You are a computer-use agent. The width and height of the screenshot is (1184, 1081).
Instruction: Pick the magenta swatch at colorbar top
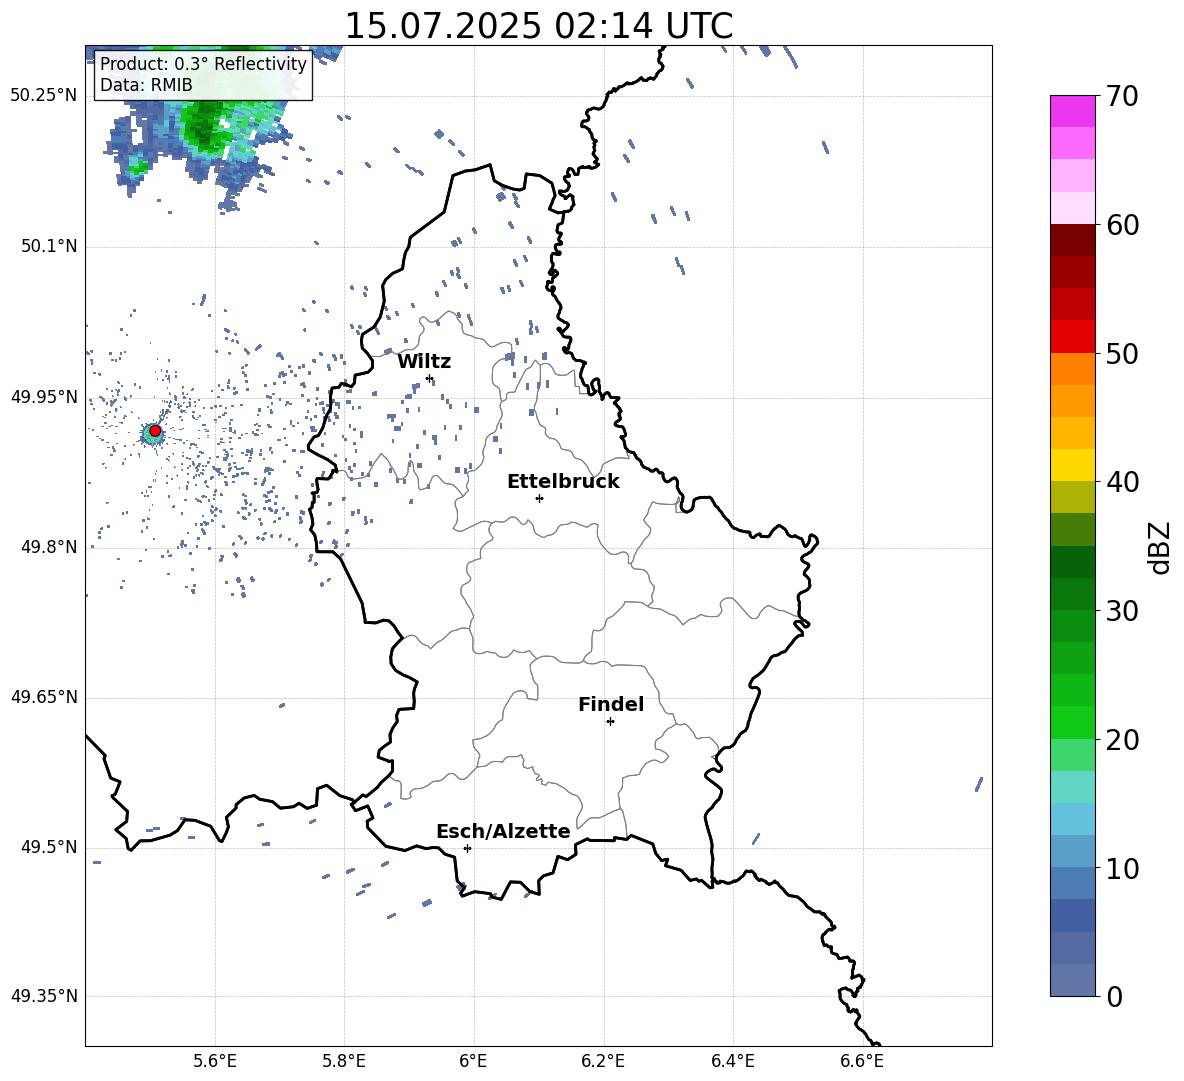(x=1073, y=111)
